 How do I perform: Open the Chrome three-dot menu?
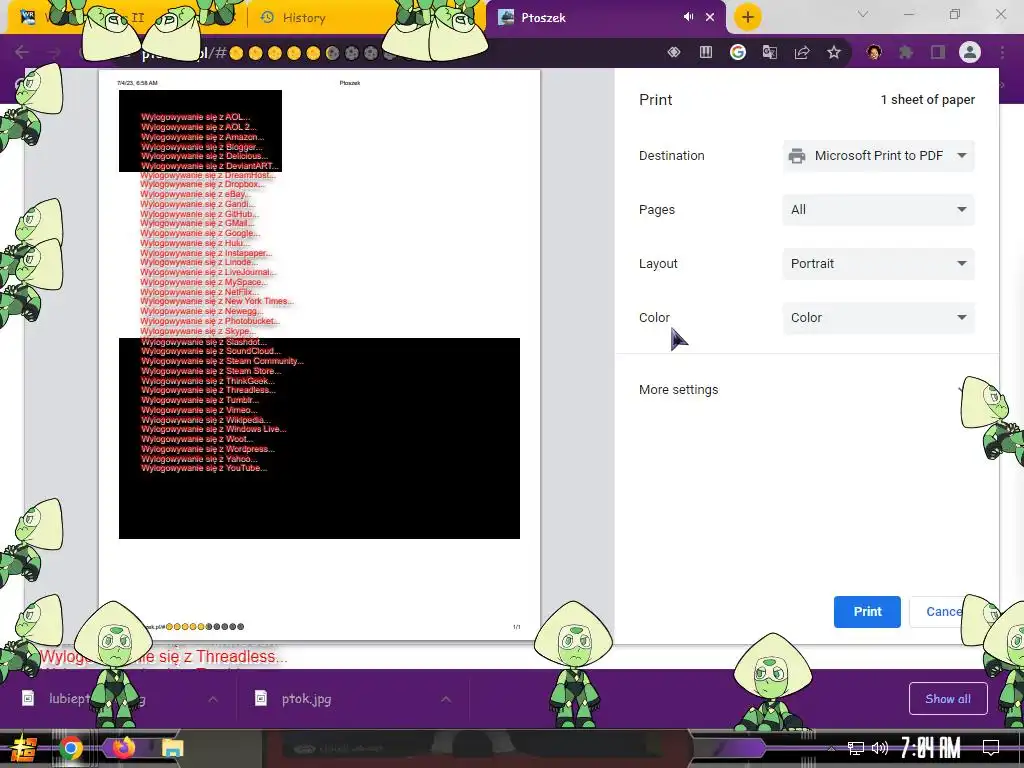pyautogui.click(x=1002, y=52)
